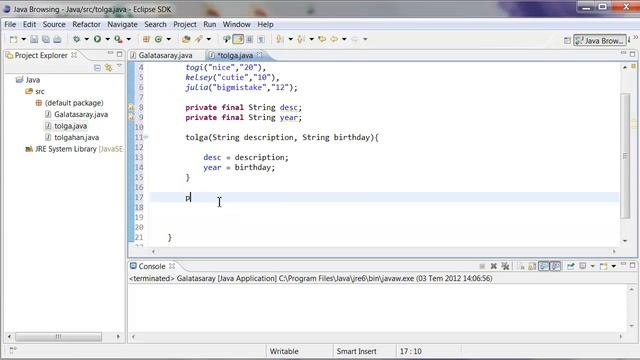This screenshot has width=640, height=360.
Task: Click Collapse All in Project Explorer
Action: coord(97,68)
